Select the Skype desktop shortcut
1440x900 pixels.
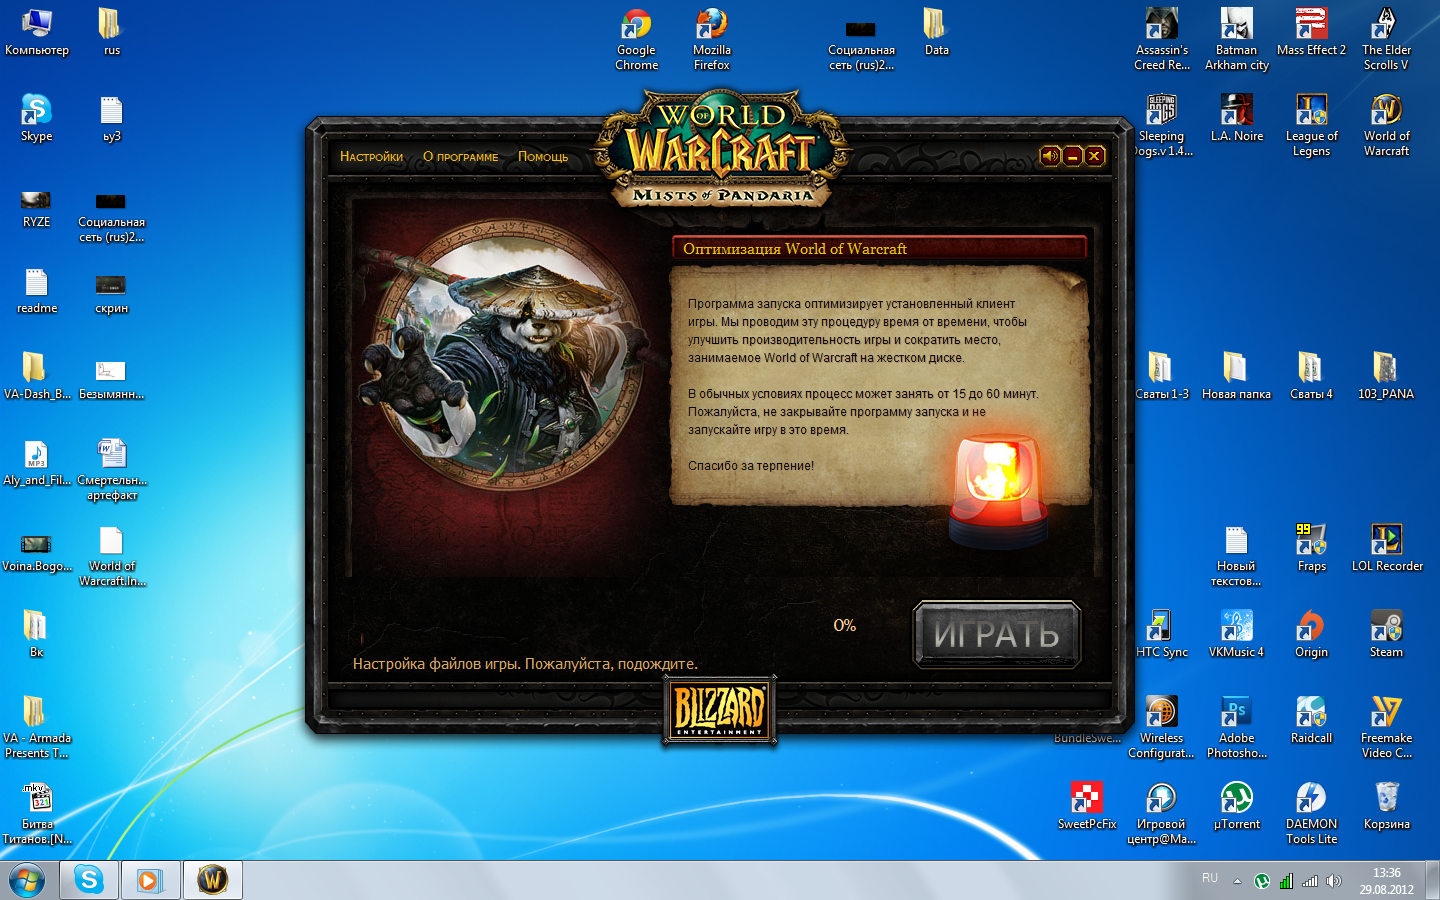[x=36, y=119]
